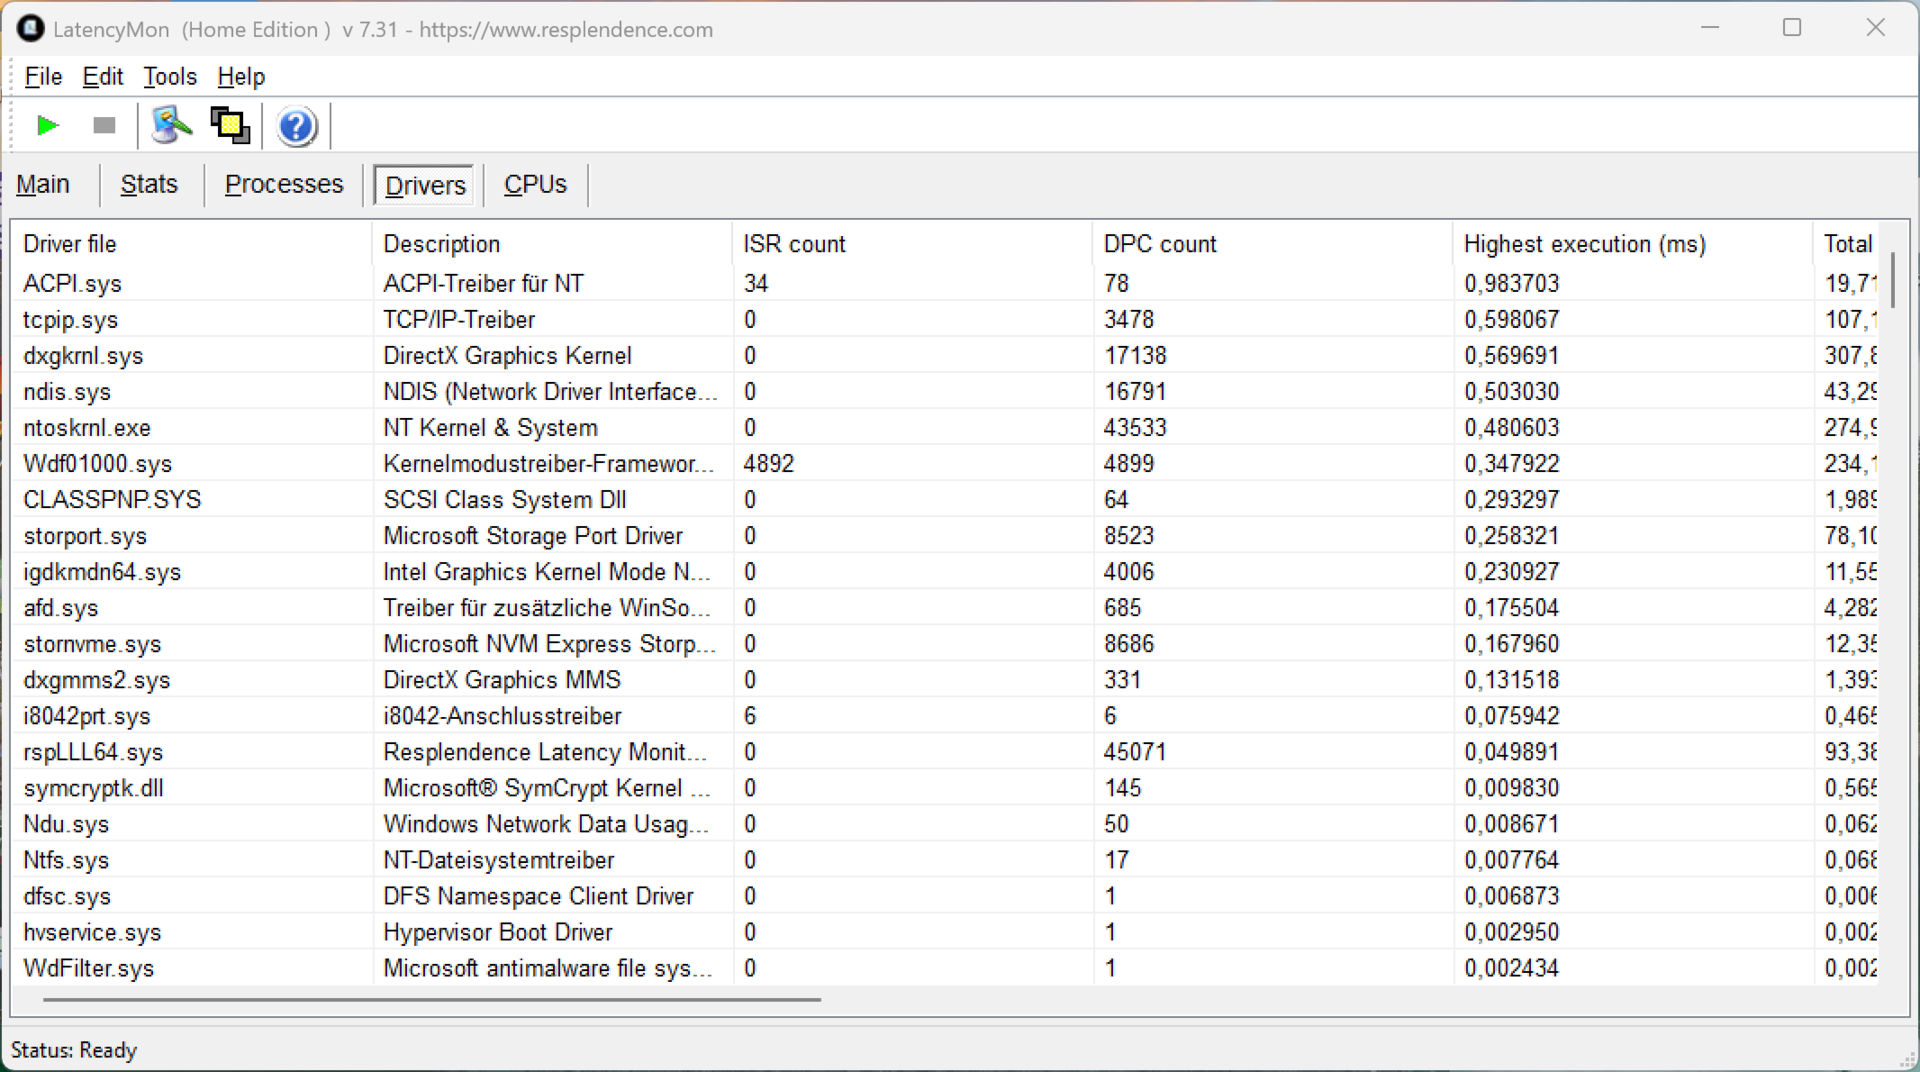Open the File menu
1920x1072 pixels.
(x=43, y=77)
